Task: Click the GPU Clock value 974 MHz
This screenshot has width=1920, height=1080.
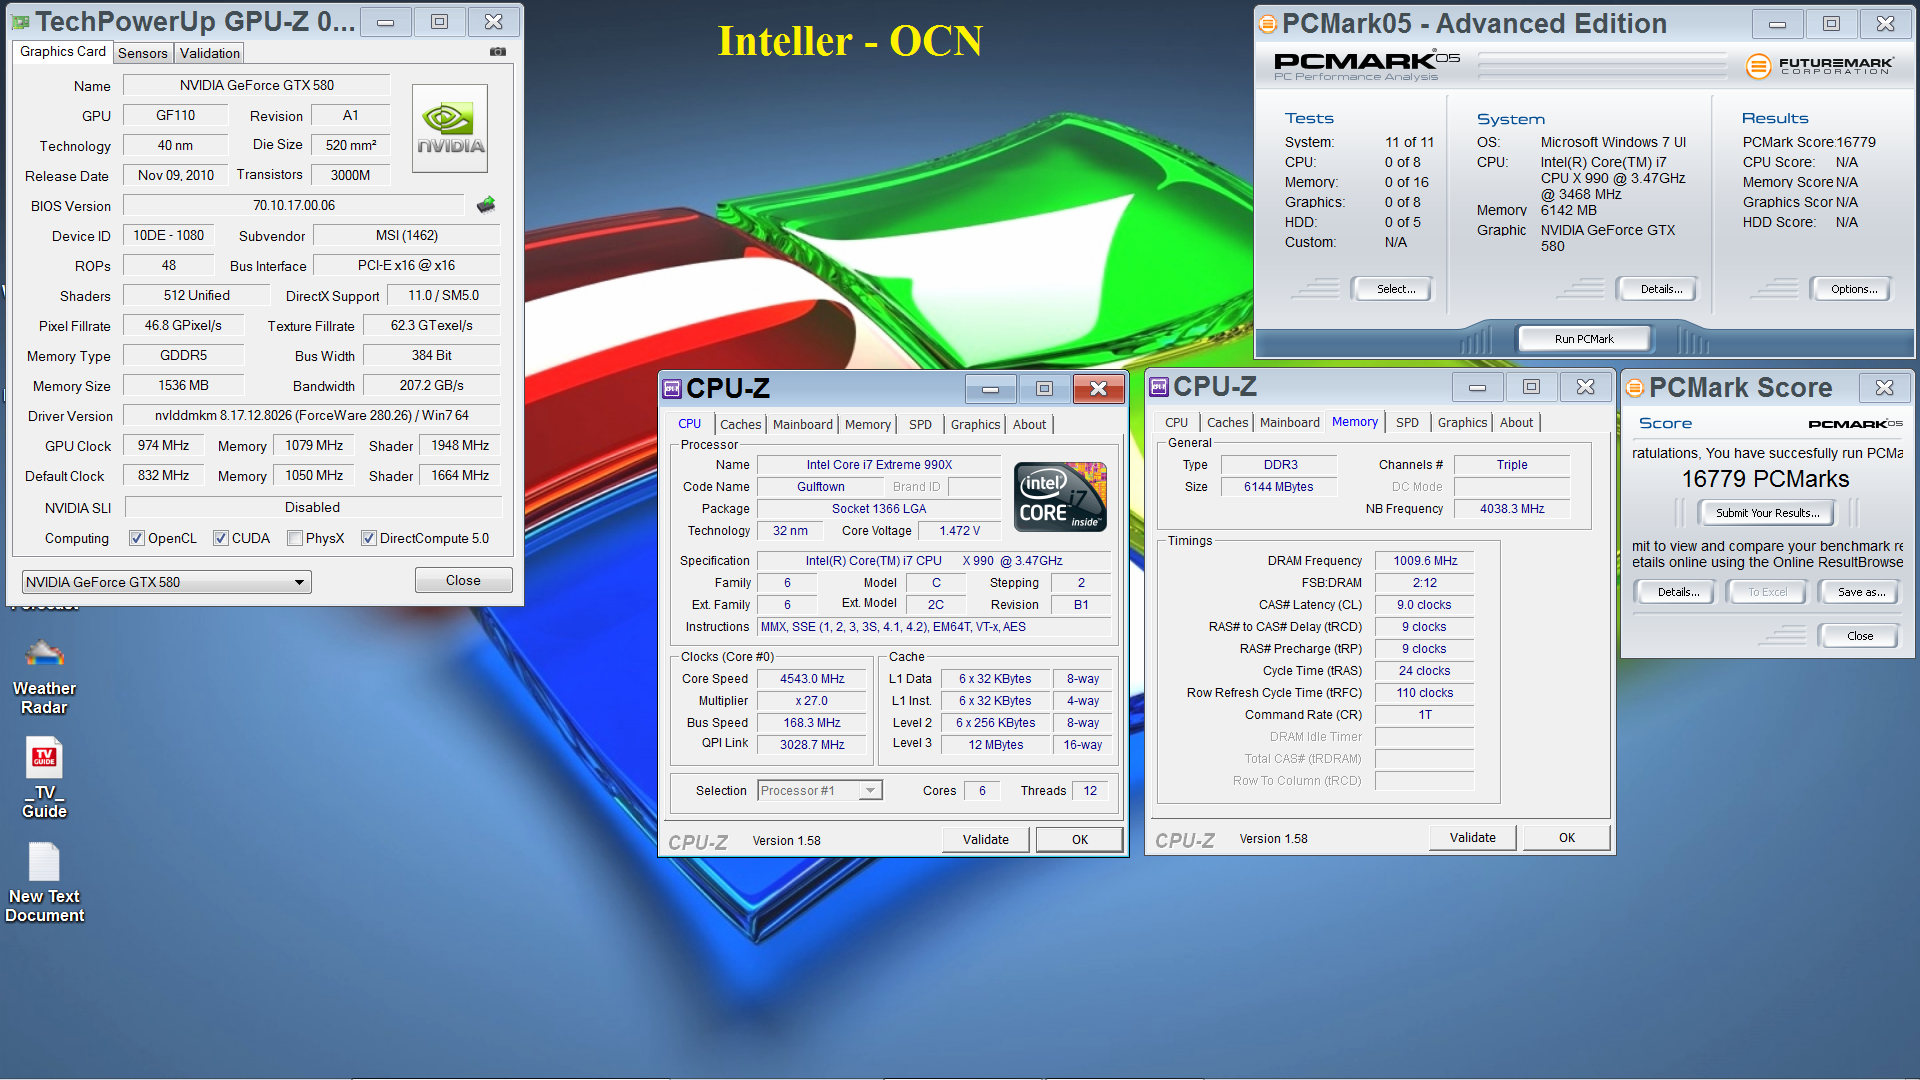Action: [163, 446]
